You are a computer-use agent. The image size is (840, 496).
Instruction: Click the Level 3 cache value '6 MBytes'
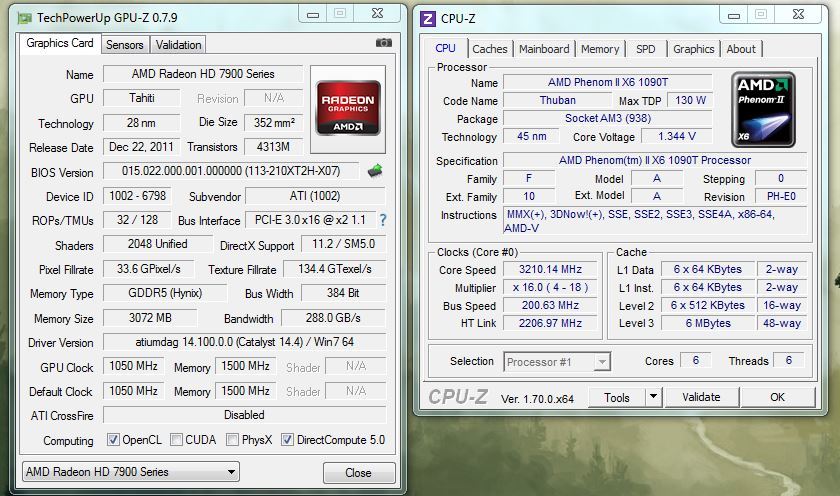point(708,324)
